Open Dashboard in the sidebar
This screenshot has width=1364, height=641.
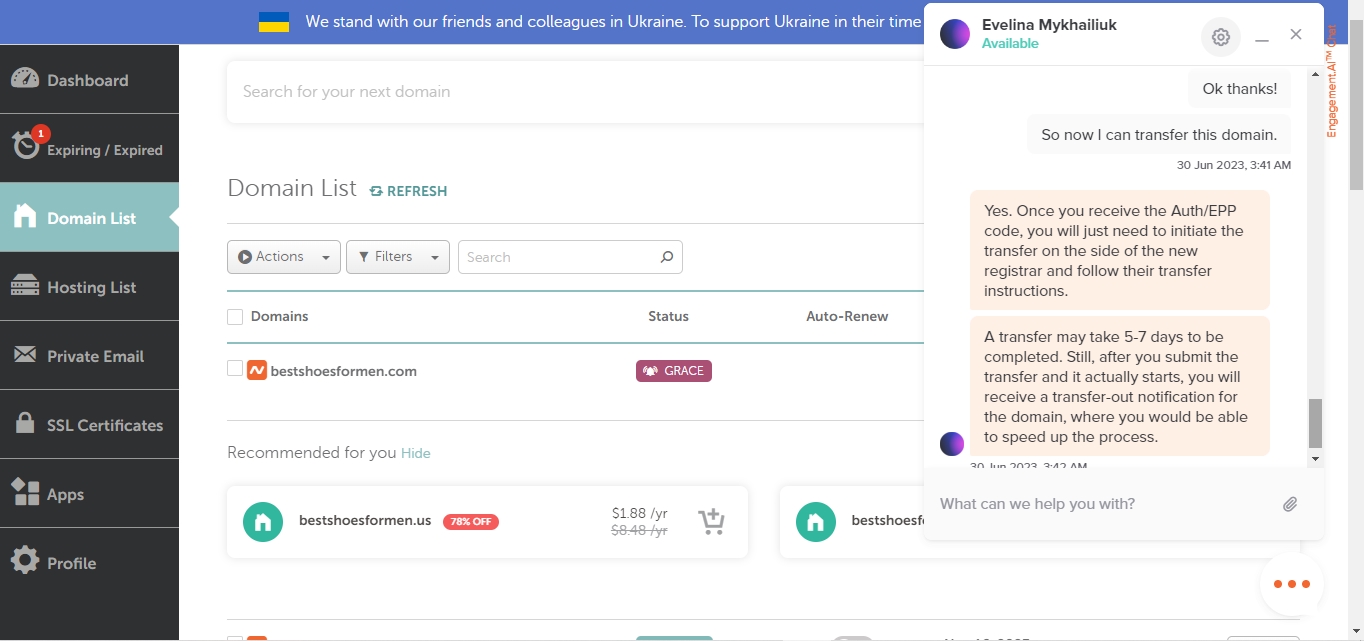pyautogui.click(x=89, y=80)
